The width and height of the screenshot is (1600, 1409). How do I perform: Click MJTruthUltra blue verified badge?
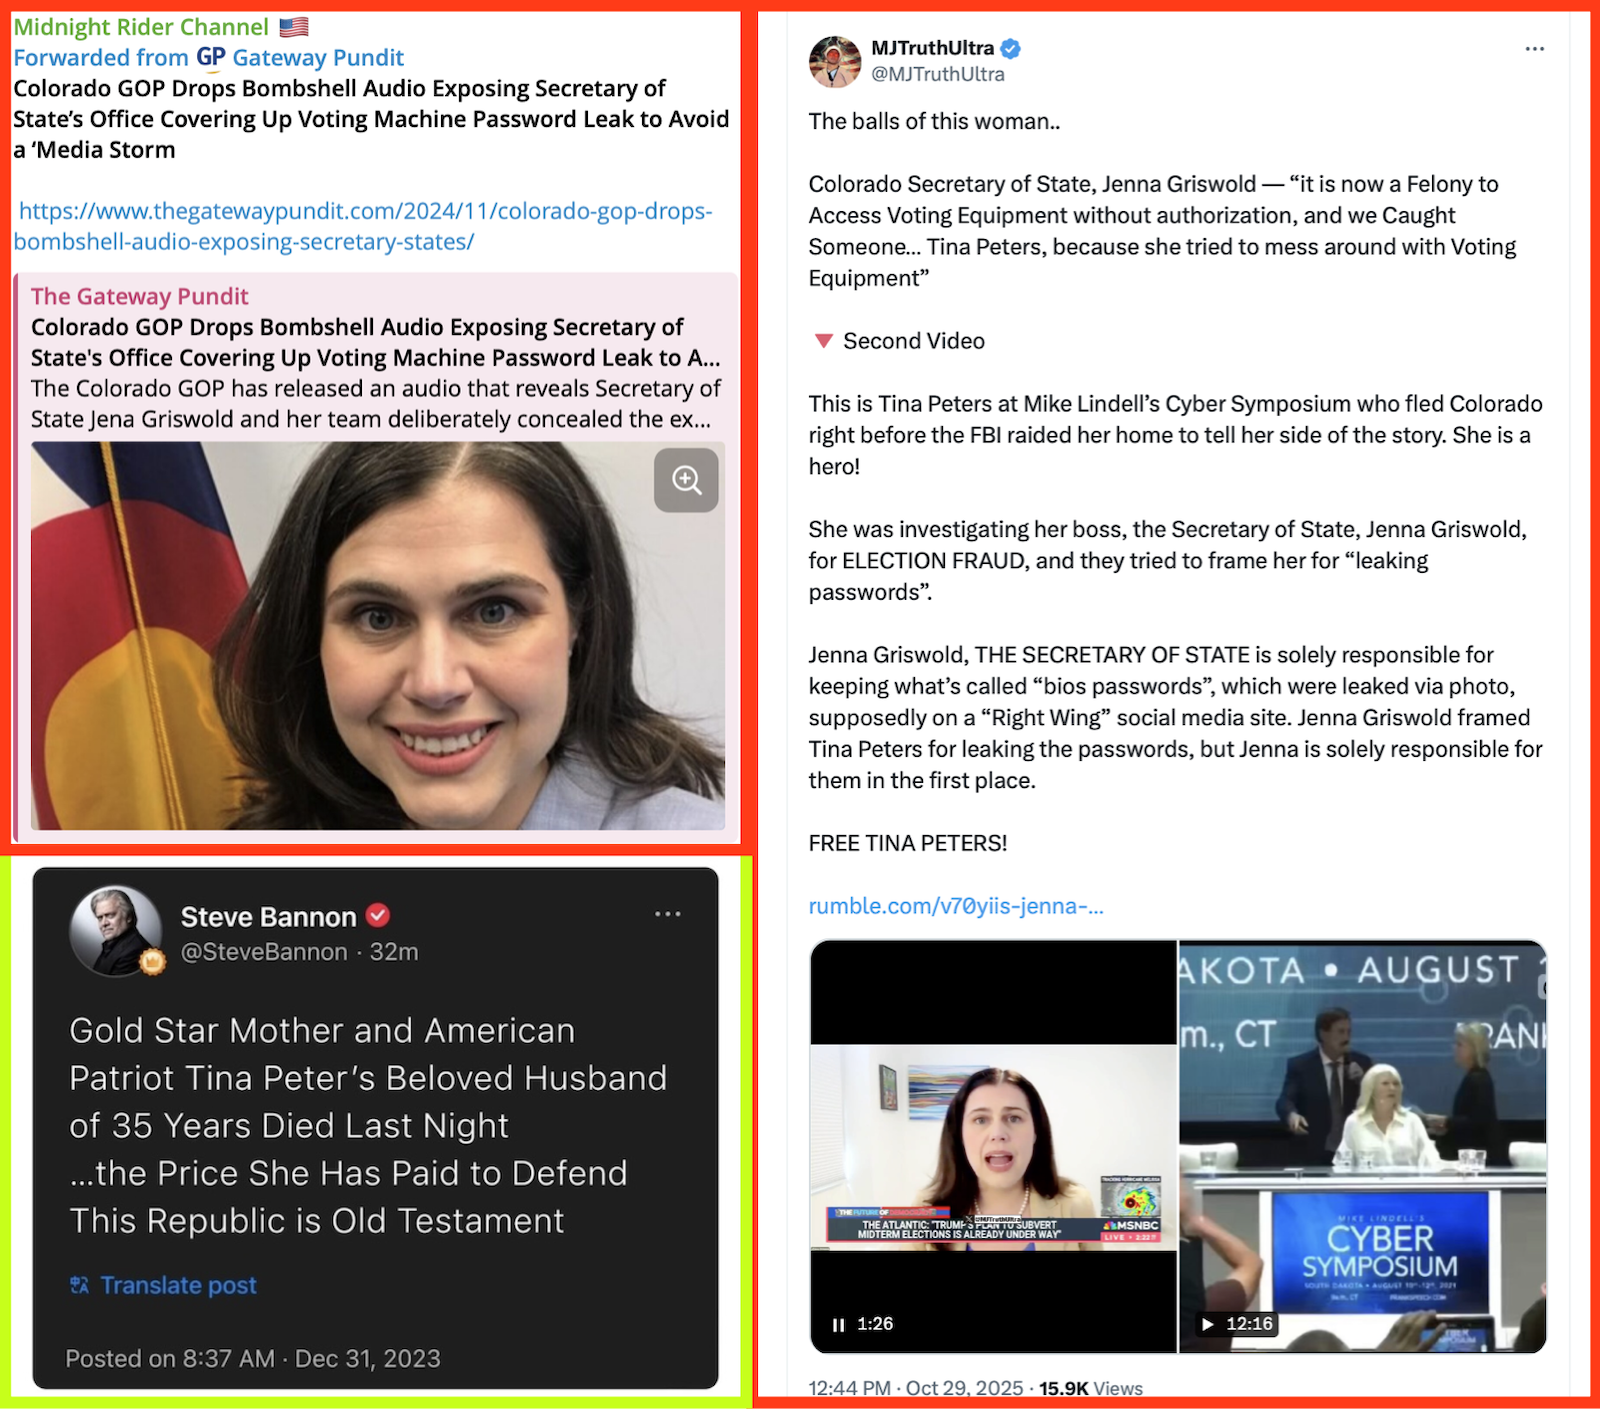[1010, 48]
